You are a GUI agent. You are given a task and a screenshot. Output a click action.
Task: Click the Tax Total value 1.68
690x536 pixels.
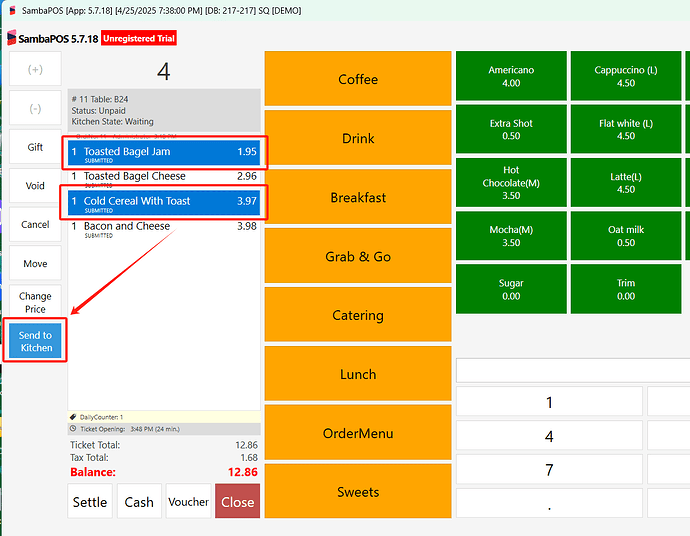click(249, 458)
